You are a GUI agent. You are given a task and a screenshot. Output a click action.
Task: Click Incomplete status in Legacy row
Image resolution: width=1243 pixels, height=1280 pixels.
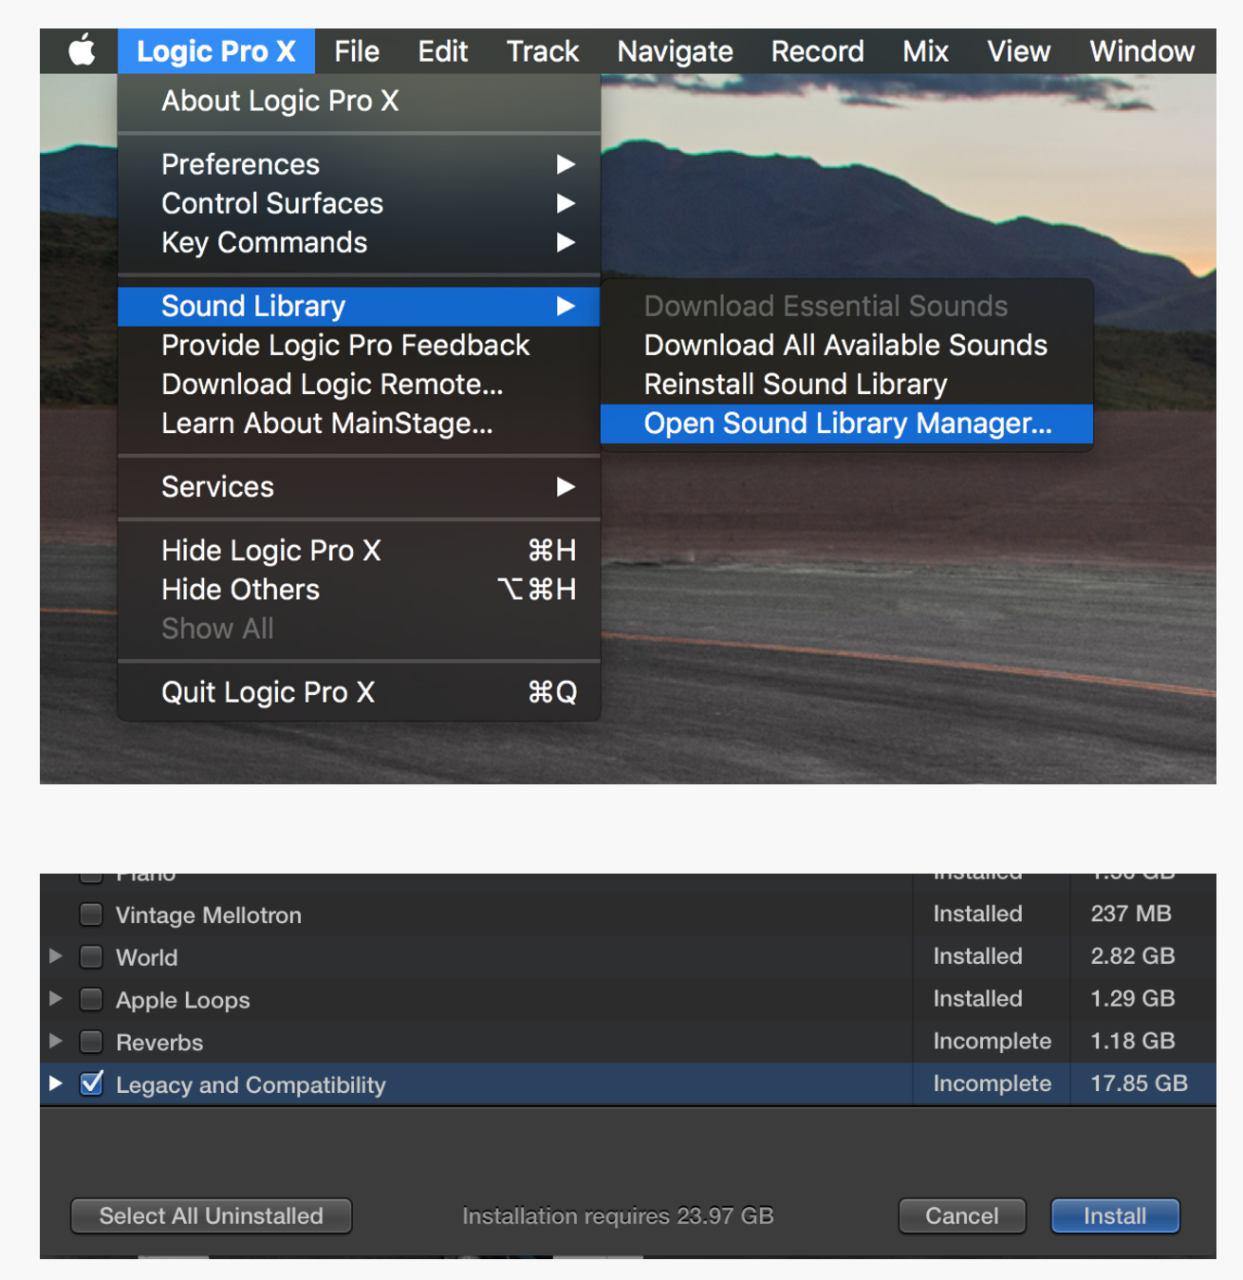point(992,1083)
